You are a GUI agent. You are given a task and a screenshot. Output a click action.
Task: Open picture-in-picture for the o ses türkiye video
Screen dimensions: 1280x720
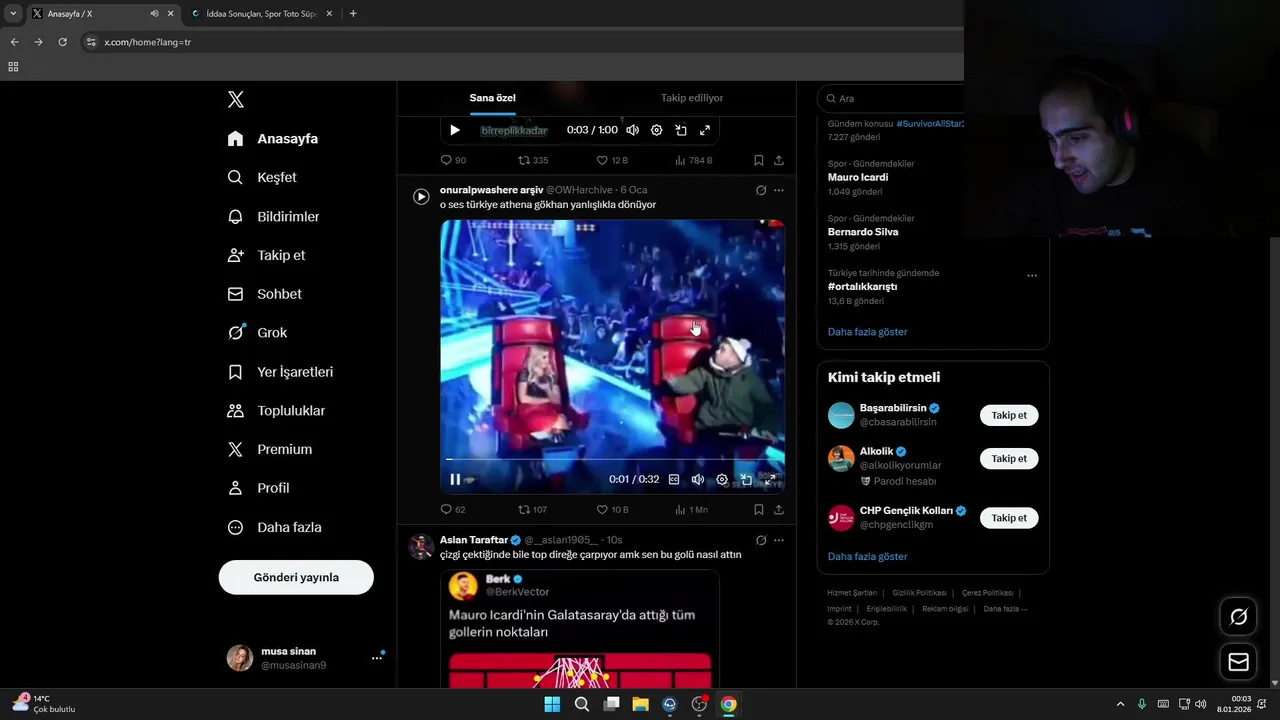pos(746,479)
